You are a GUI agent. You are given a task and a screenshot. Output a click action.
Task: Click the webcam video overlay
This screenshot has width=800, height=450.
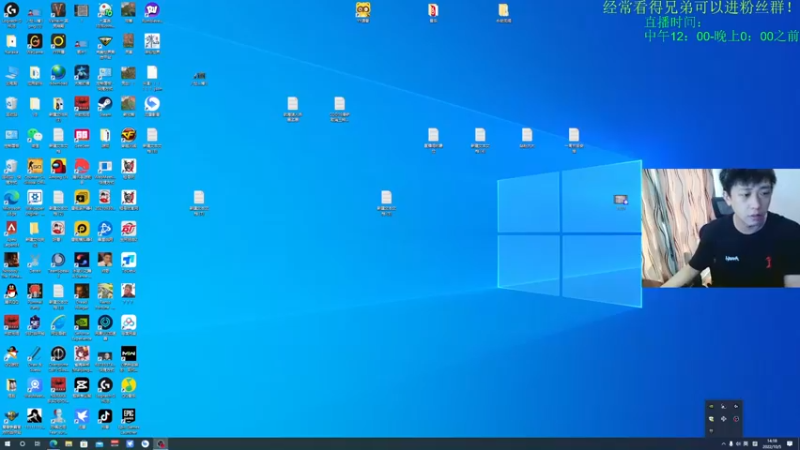(x=720, y=228)
